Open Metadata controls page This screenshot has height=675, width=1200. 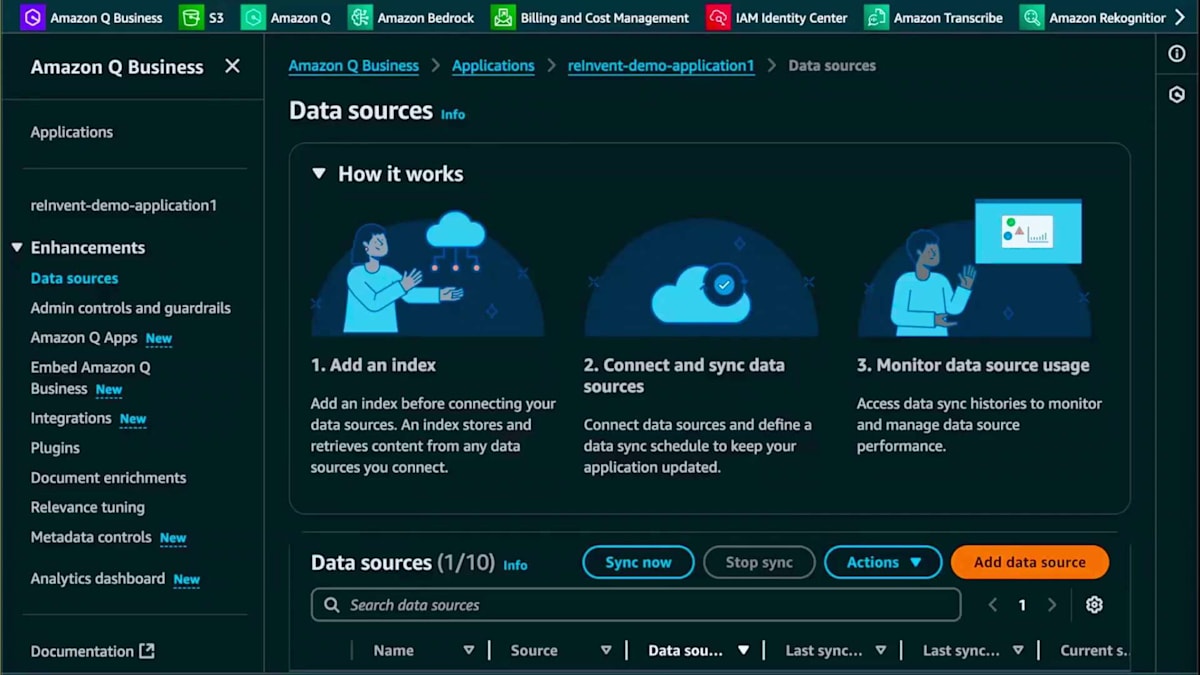click(x=91, y=537)
